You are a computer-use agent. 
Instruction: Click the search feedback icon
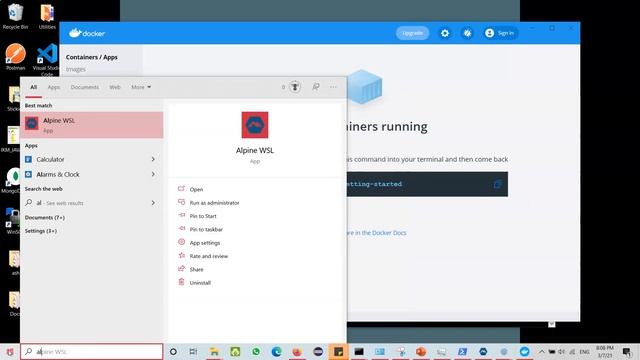point(316,87)
